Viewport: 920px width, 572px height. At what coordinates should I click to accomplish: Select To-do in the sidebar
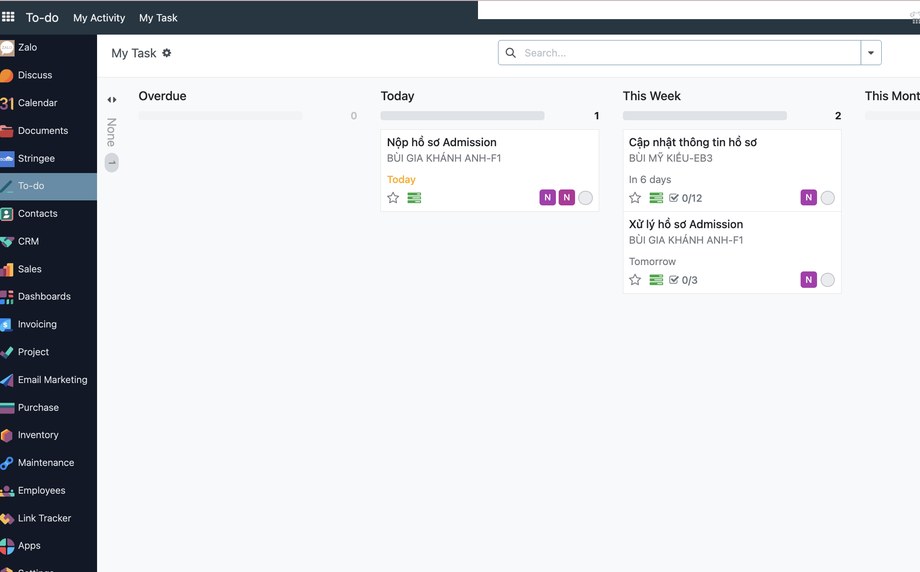click(x=48, y=186)
